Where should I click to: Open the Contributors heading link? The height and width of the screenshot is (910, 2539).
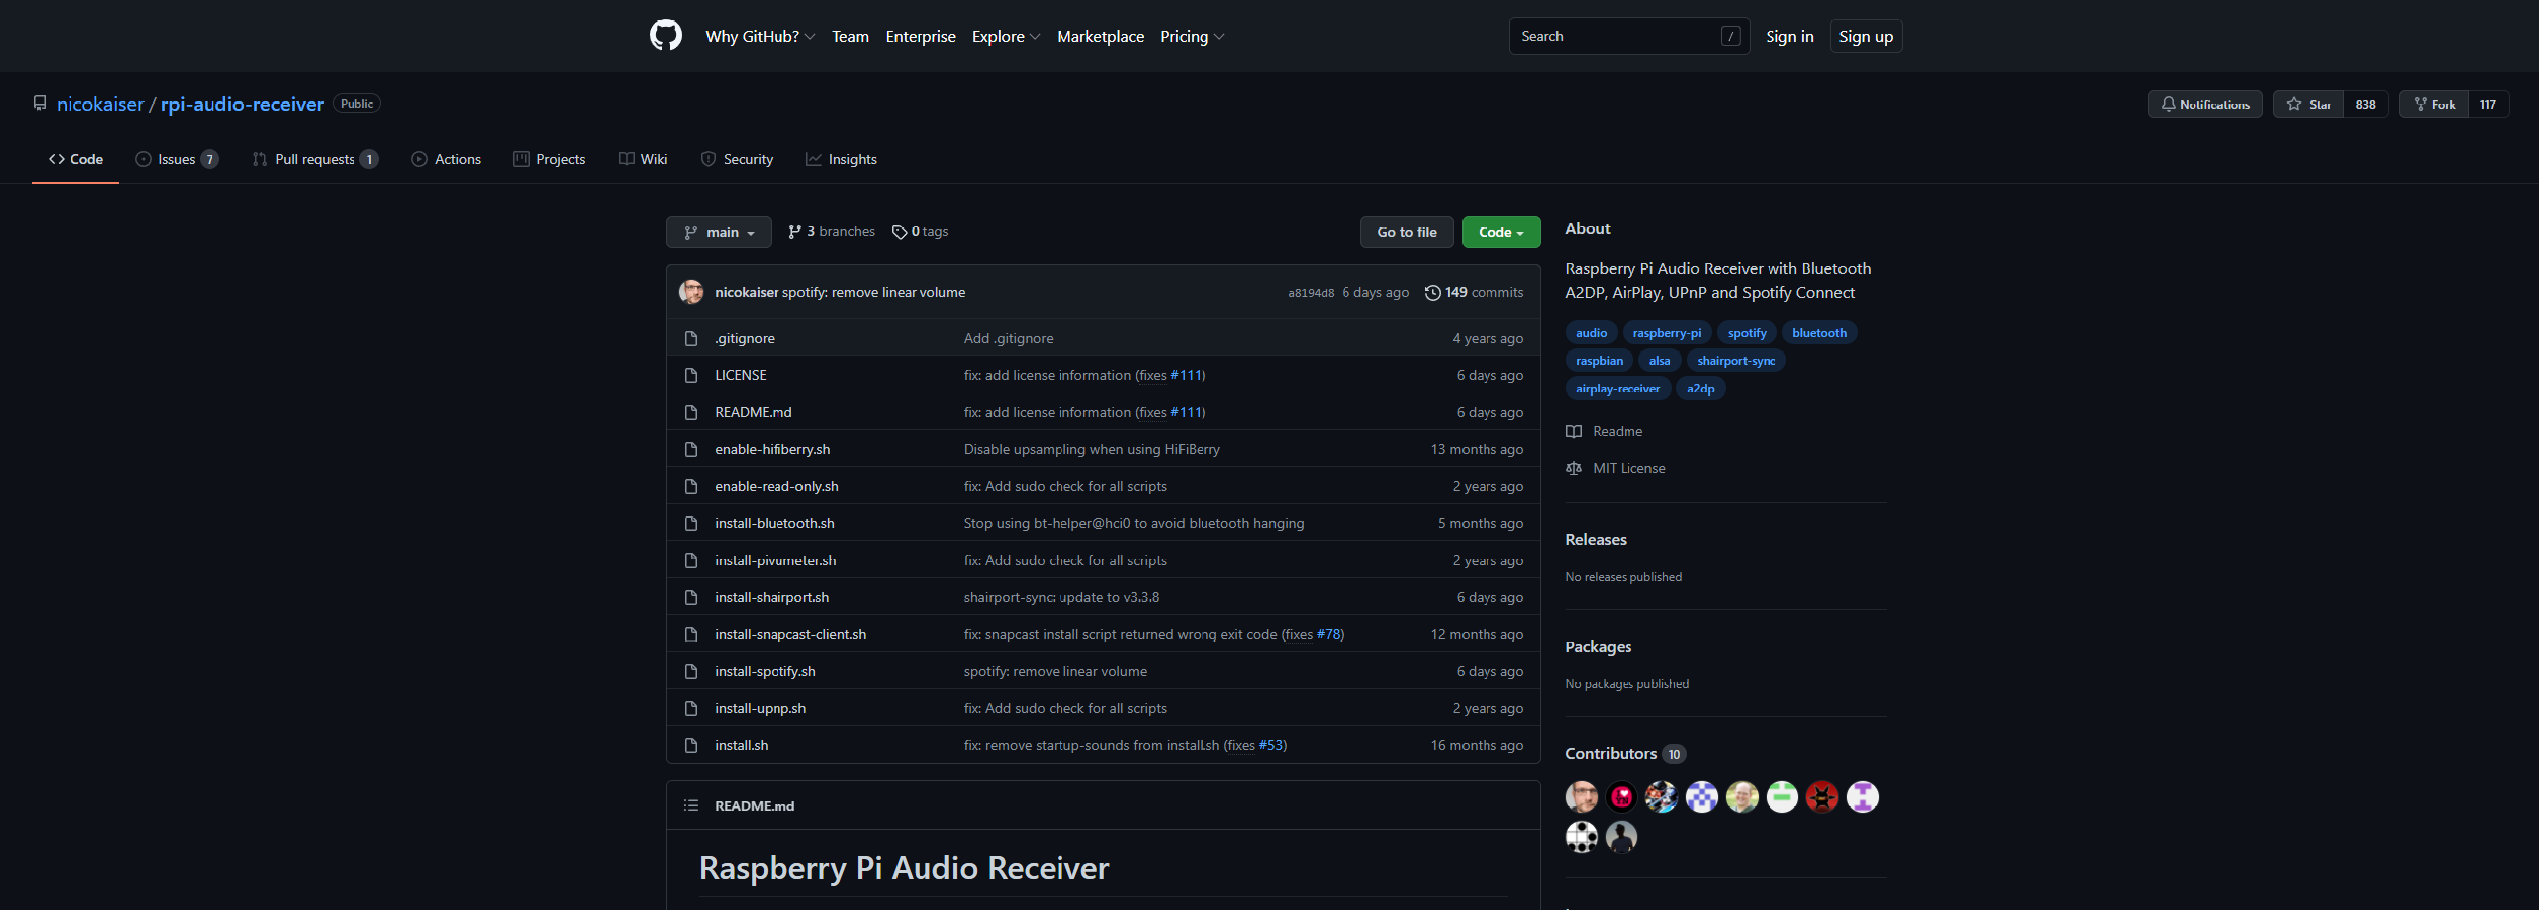pyautogui.click(x=1625, y=753)
